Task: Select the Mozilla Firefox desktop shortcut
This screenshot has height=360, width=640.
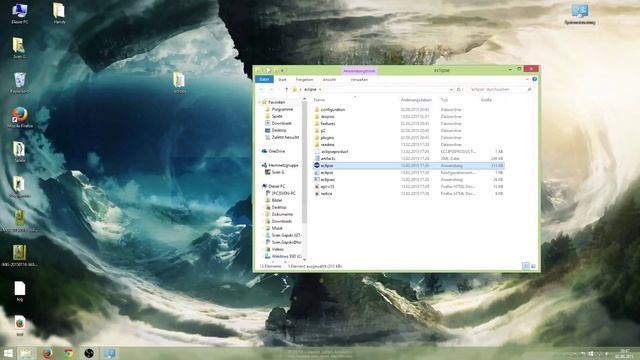Action: tap(20, 118)
